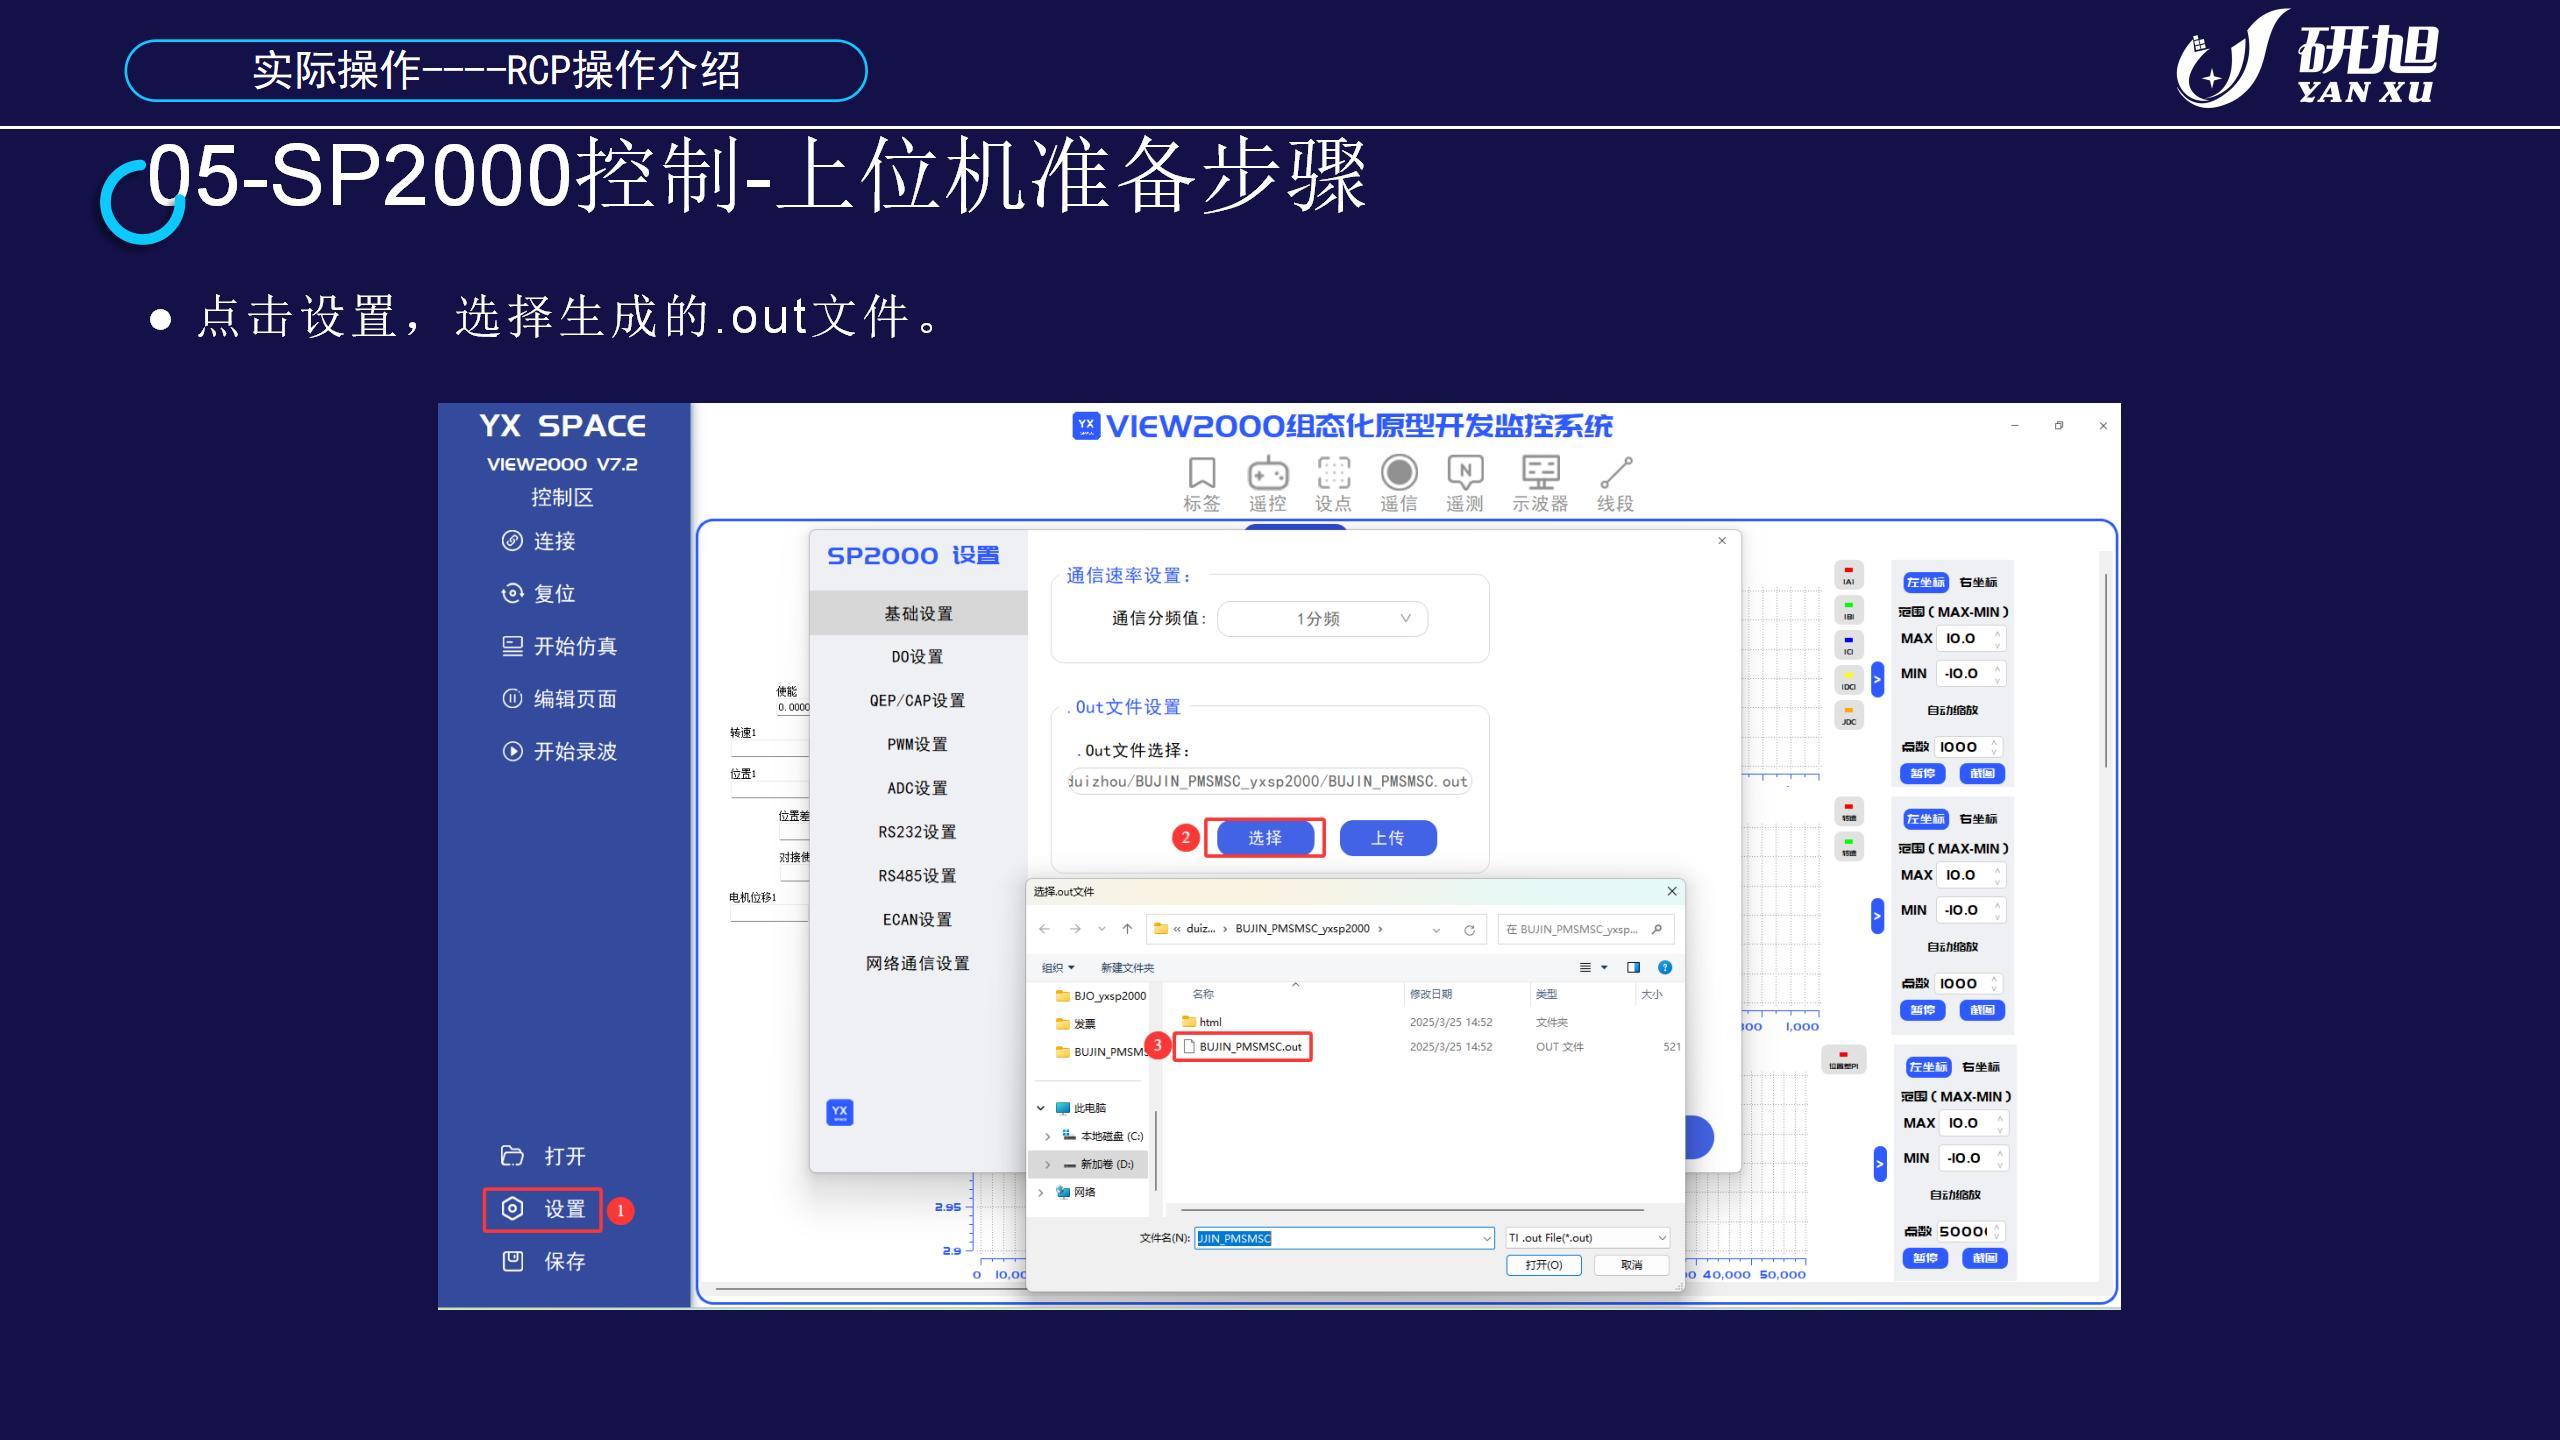The height and width of the screenshot is (1440, 2560).
Task: Start simulation with 开始仿真
Action: (559, 646)
